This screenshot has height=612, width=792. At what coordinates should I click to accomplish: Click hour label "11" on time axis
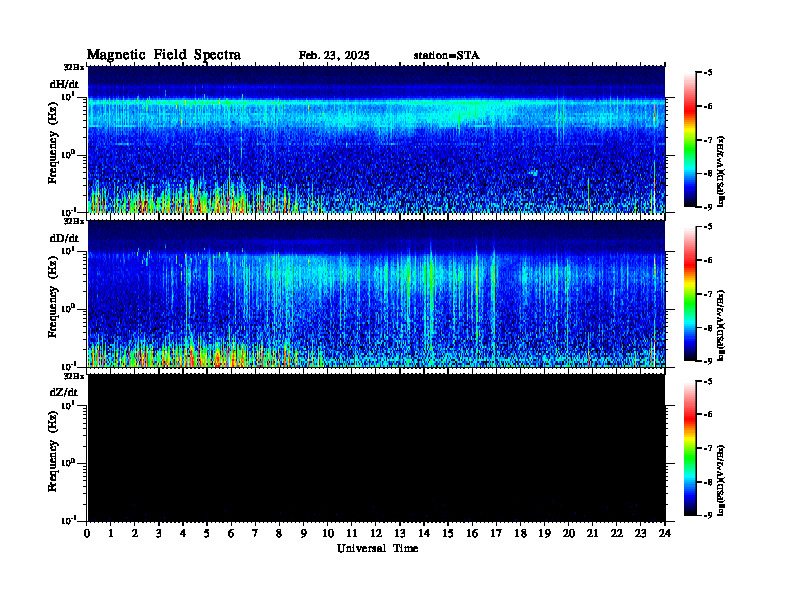tap(352, 533)
